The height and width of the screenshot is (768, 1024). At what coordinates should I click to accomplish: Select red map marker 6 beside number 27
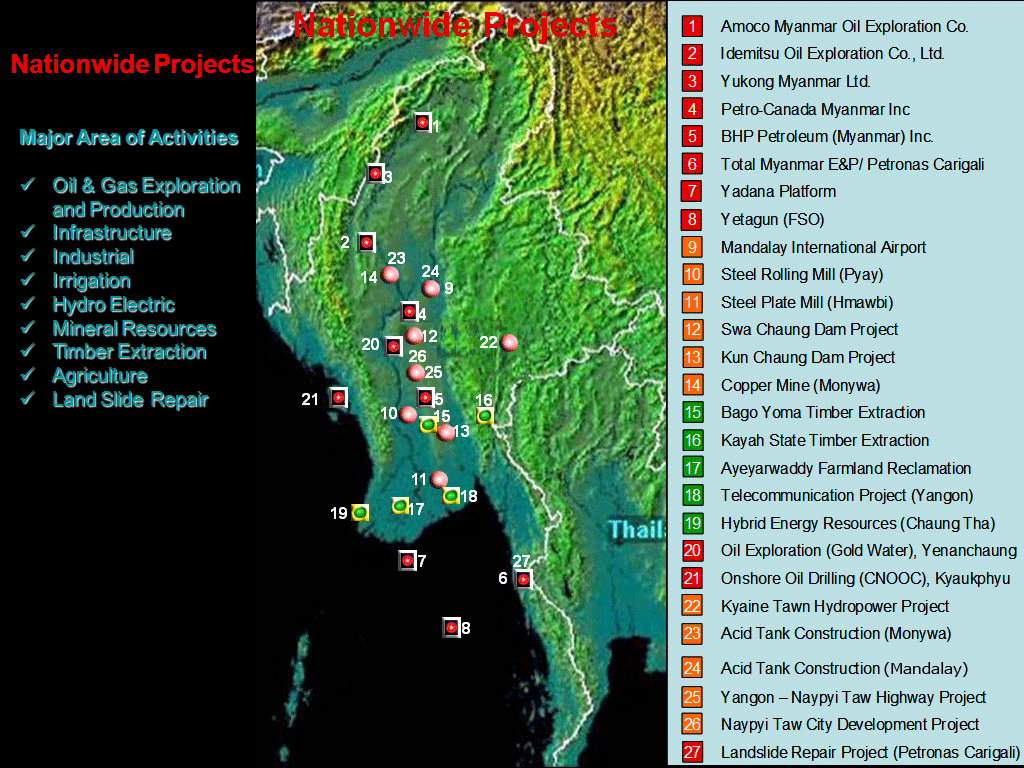[x=523, y=579]
